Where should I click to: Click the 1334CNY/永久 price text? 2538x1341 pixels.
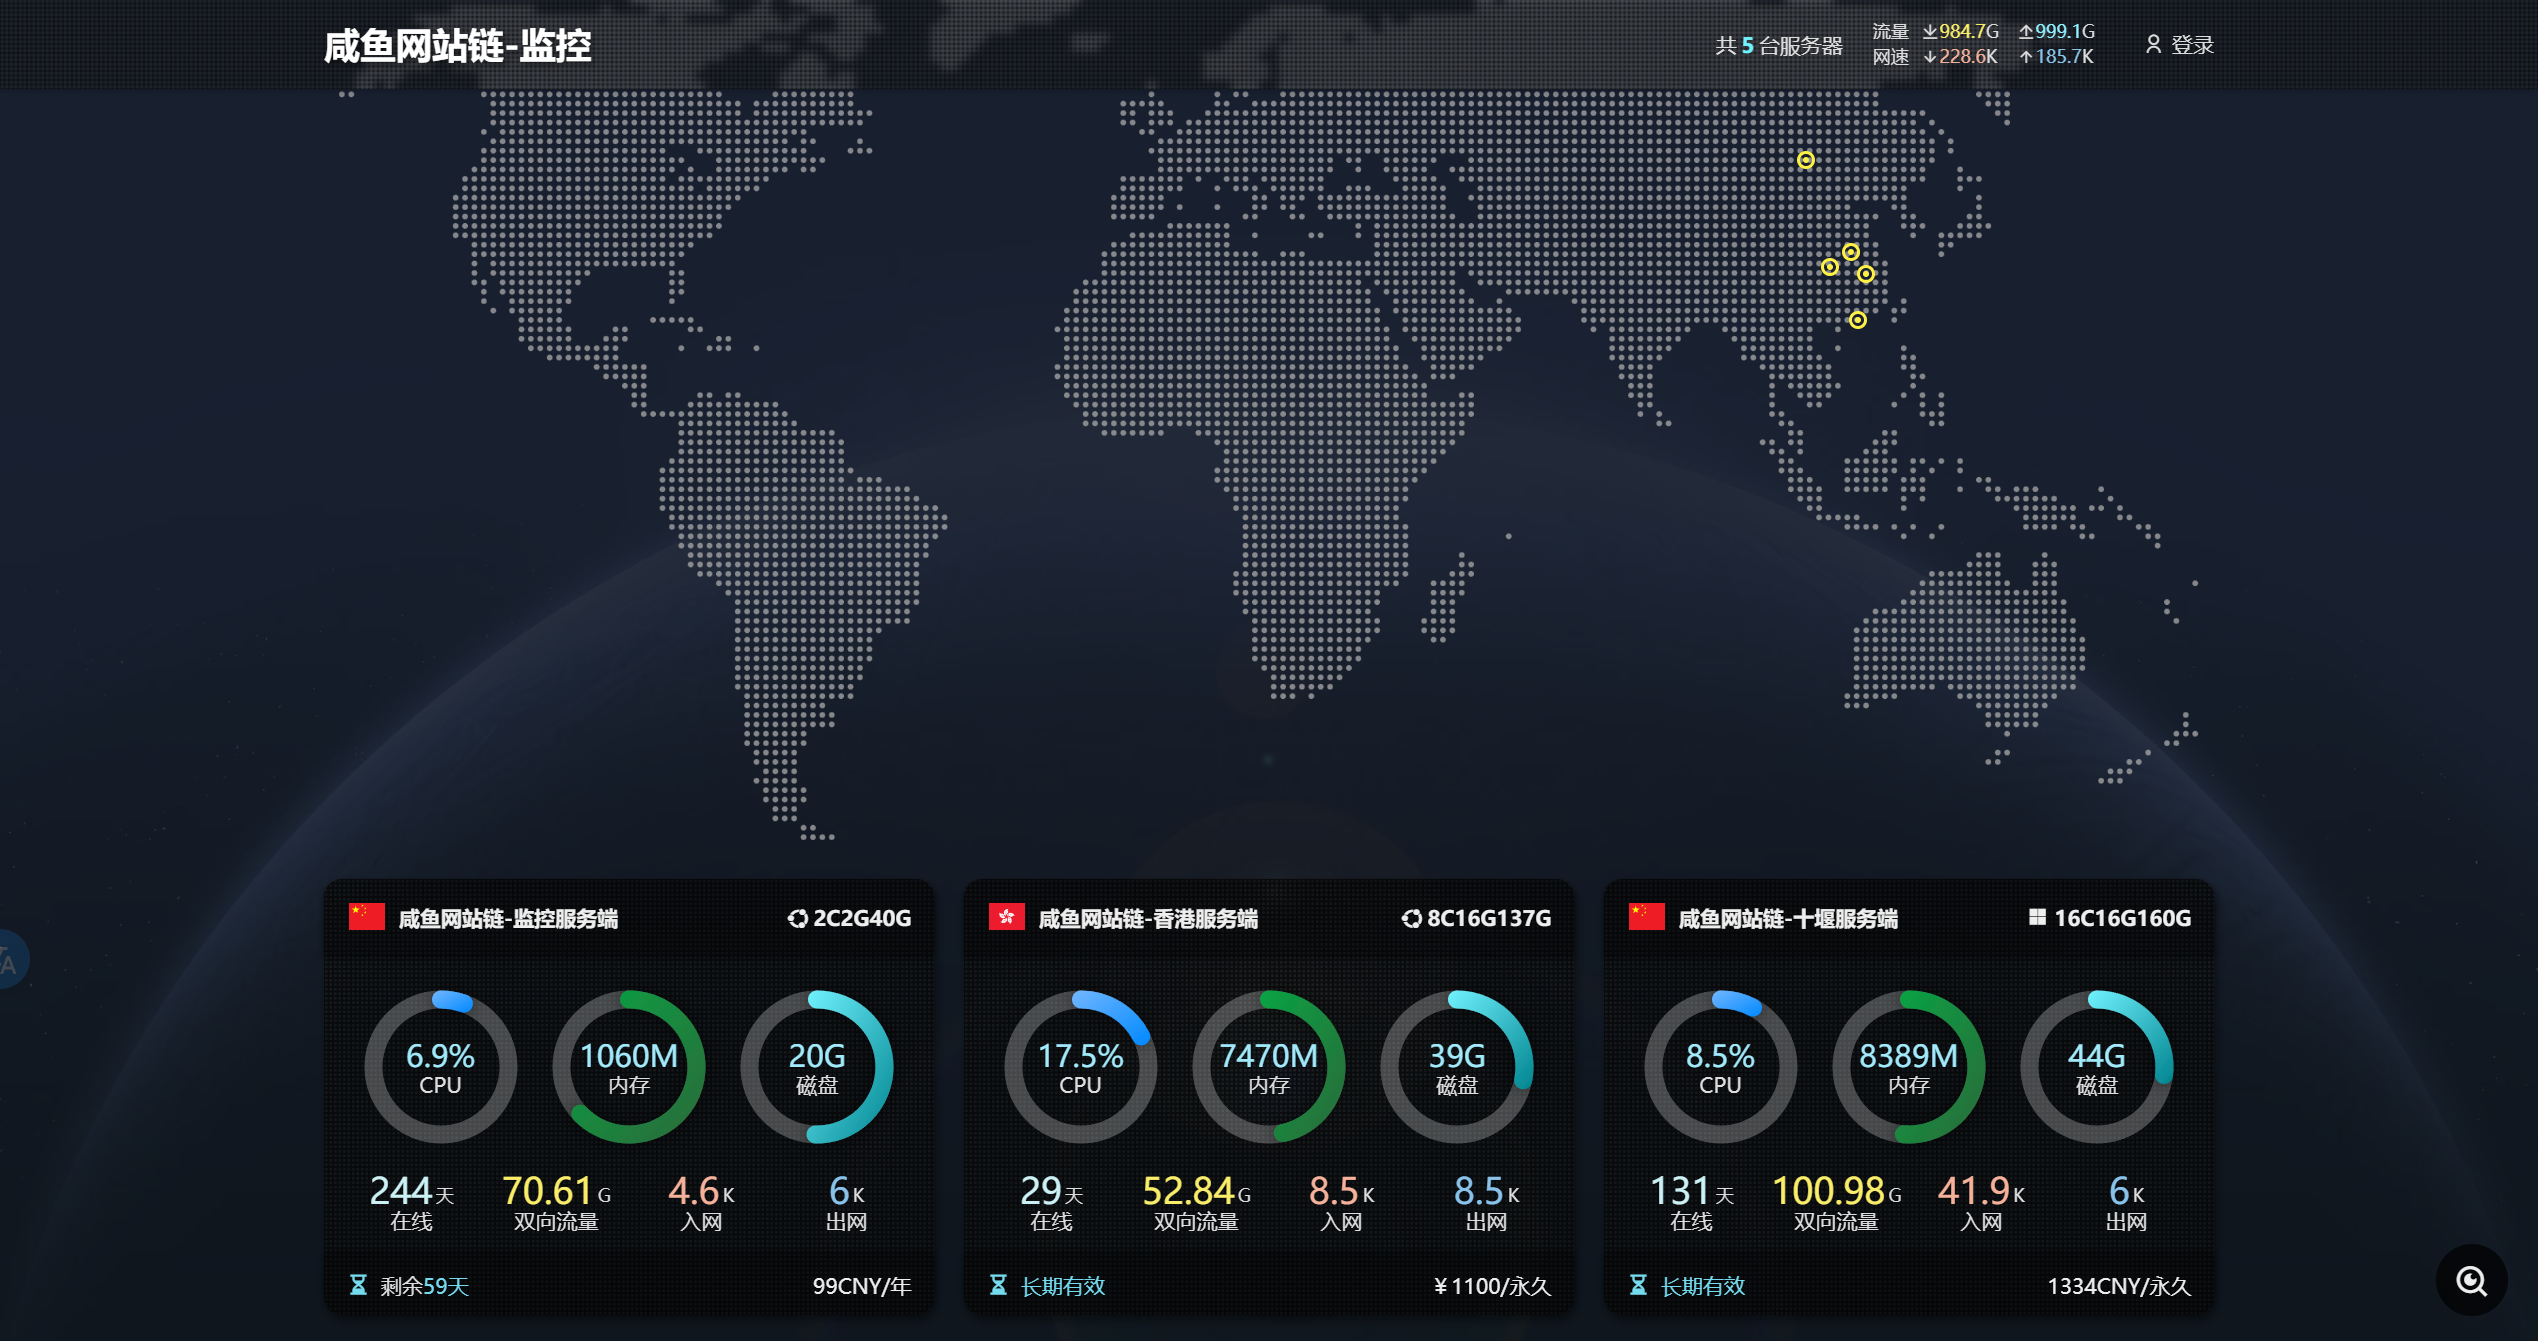click(x=2118, y=1286)
